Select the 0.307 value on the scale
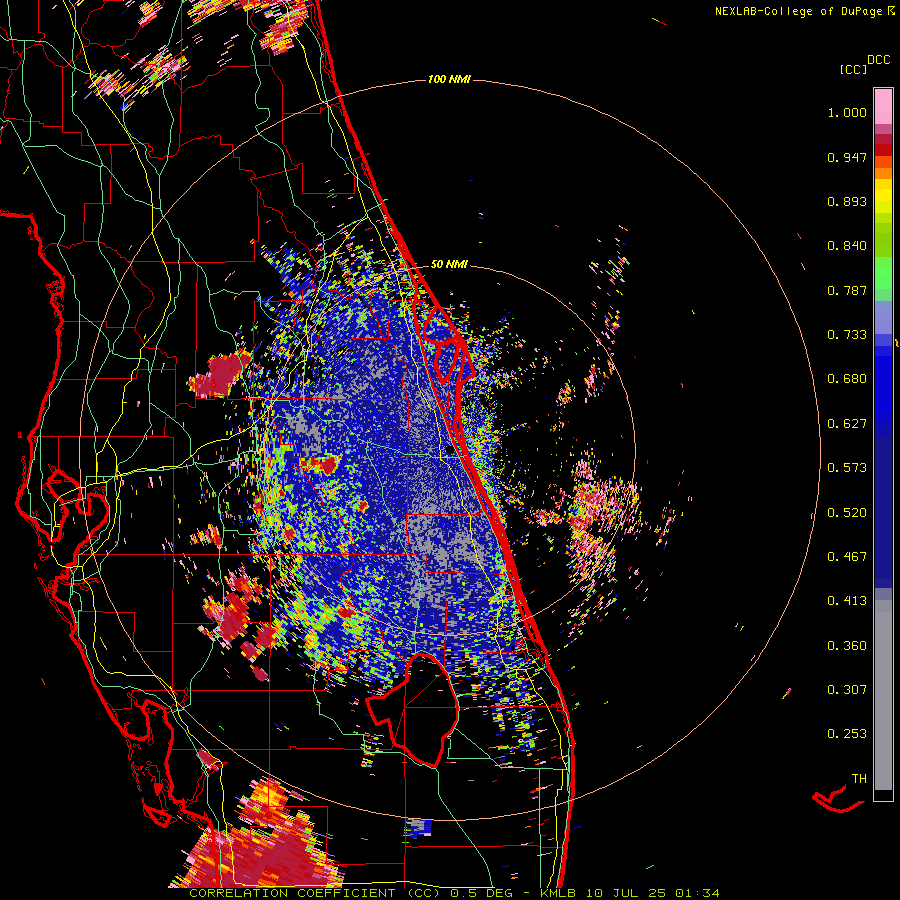This screenshot has height=900, width=900. click(847, 690)
